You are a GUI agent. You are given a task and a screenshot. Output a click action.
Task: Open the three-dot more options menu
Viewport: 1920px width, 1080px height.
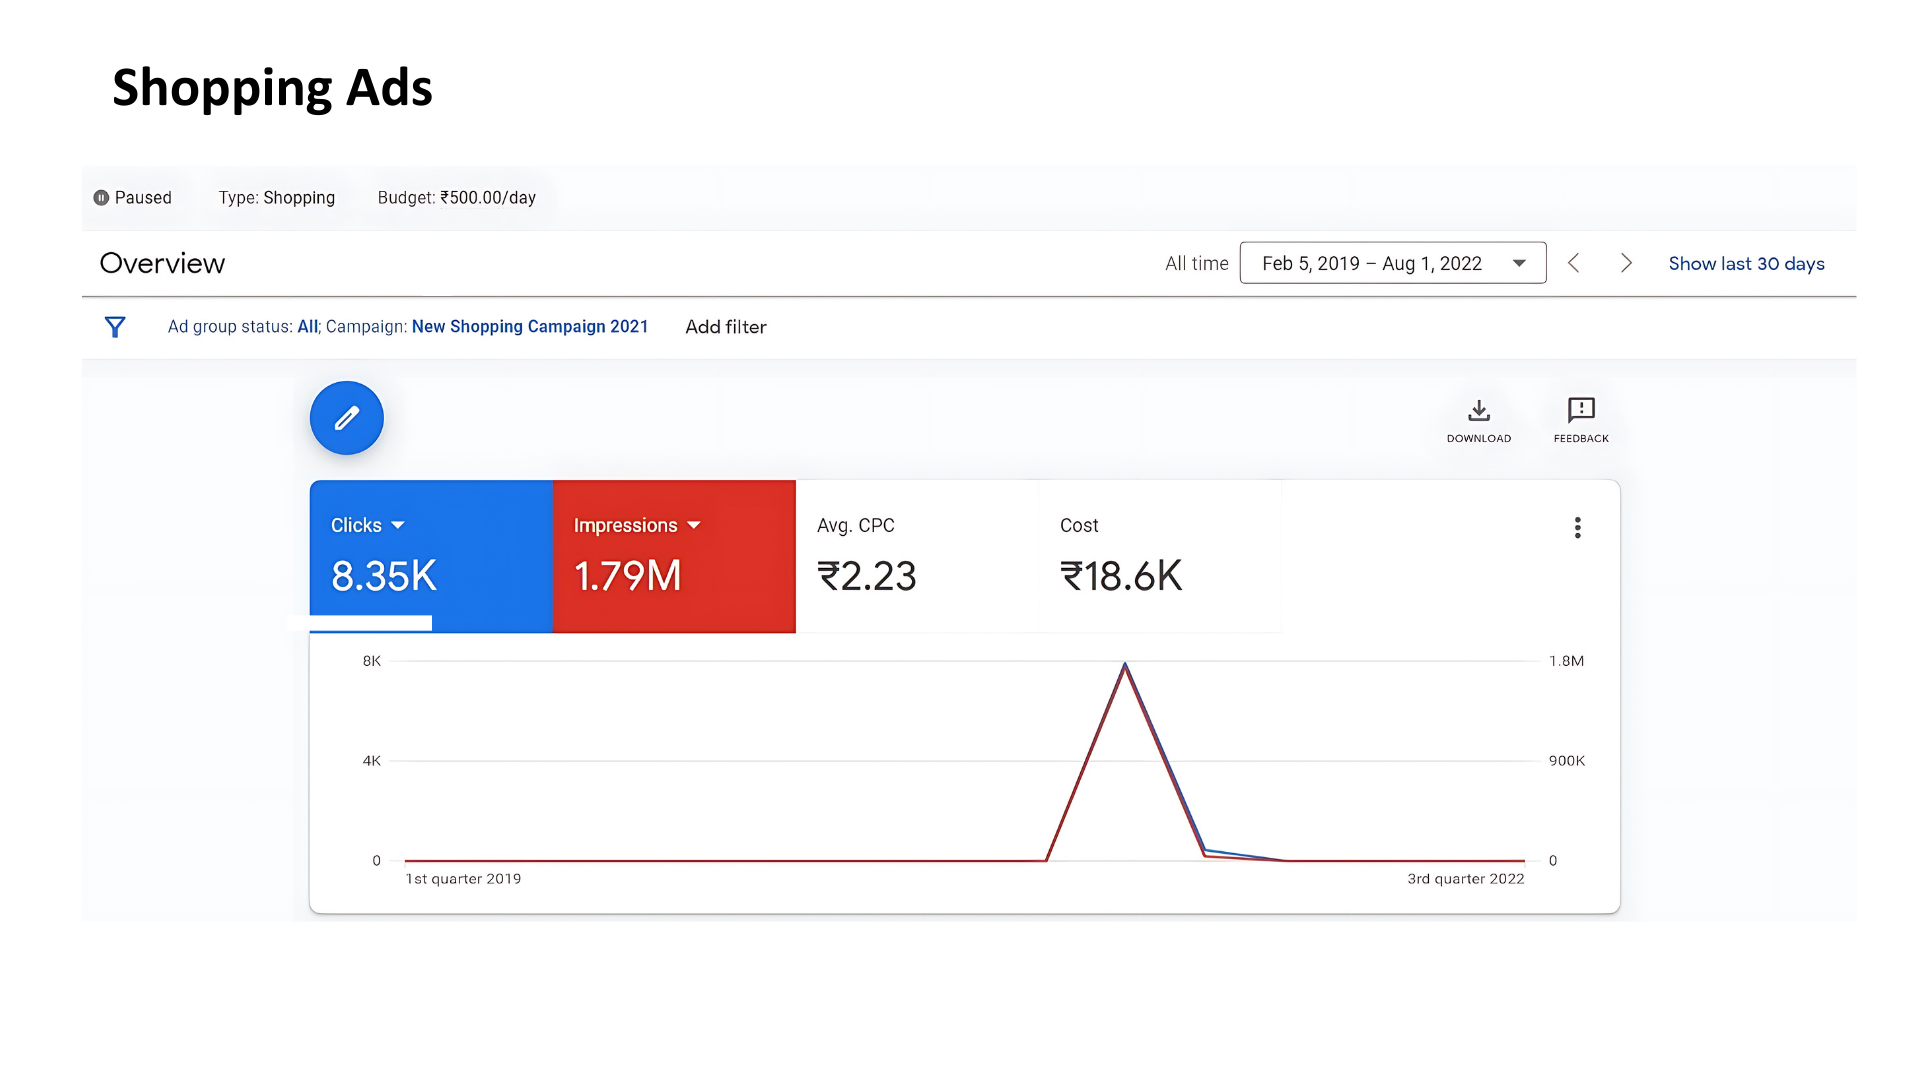coord(1577,528)
